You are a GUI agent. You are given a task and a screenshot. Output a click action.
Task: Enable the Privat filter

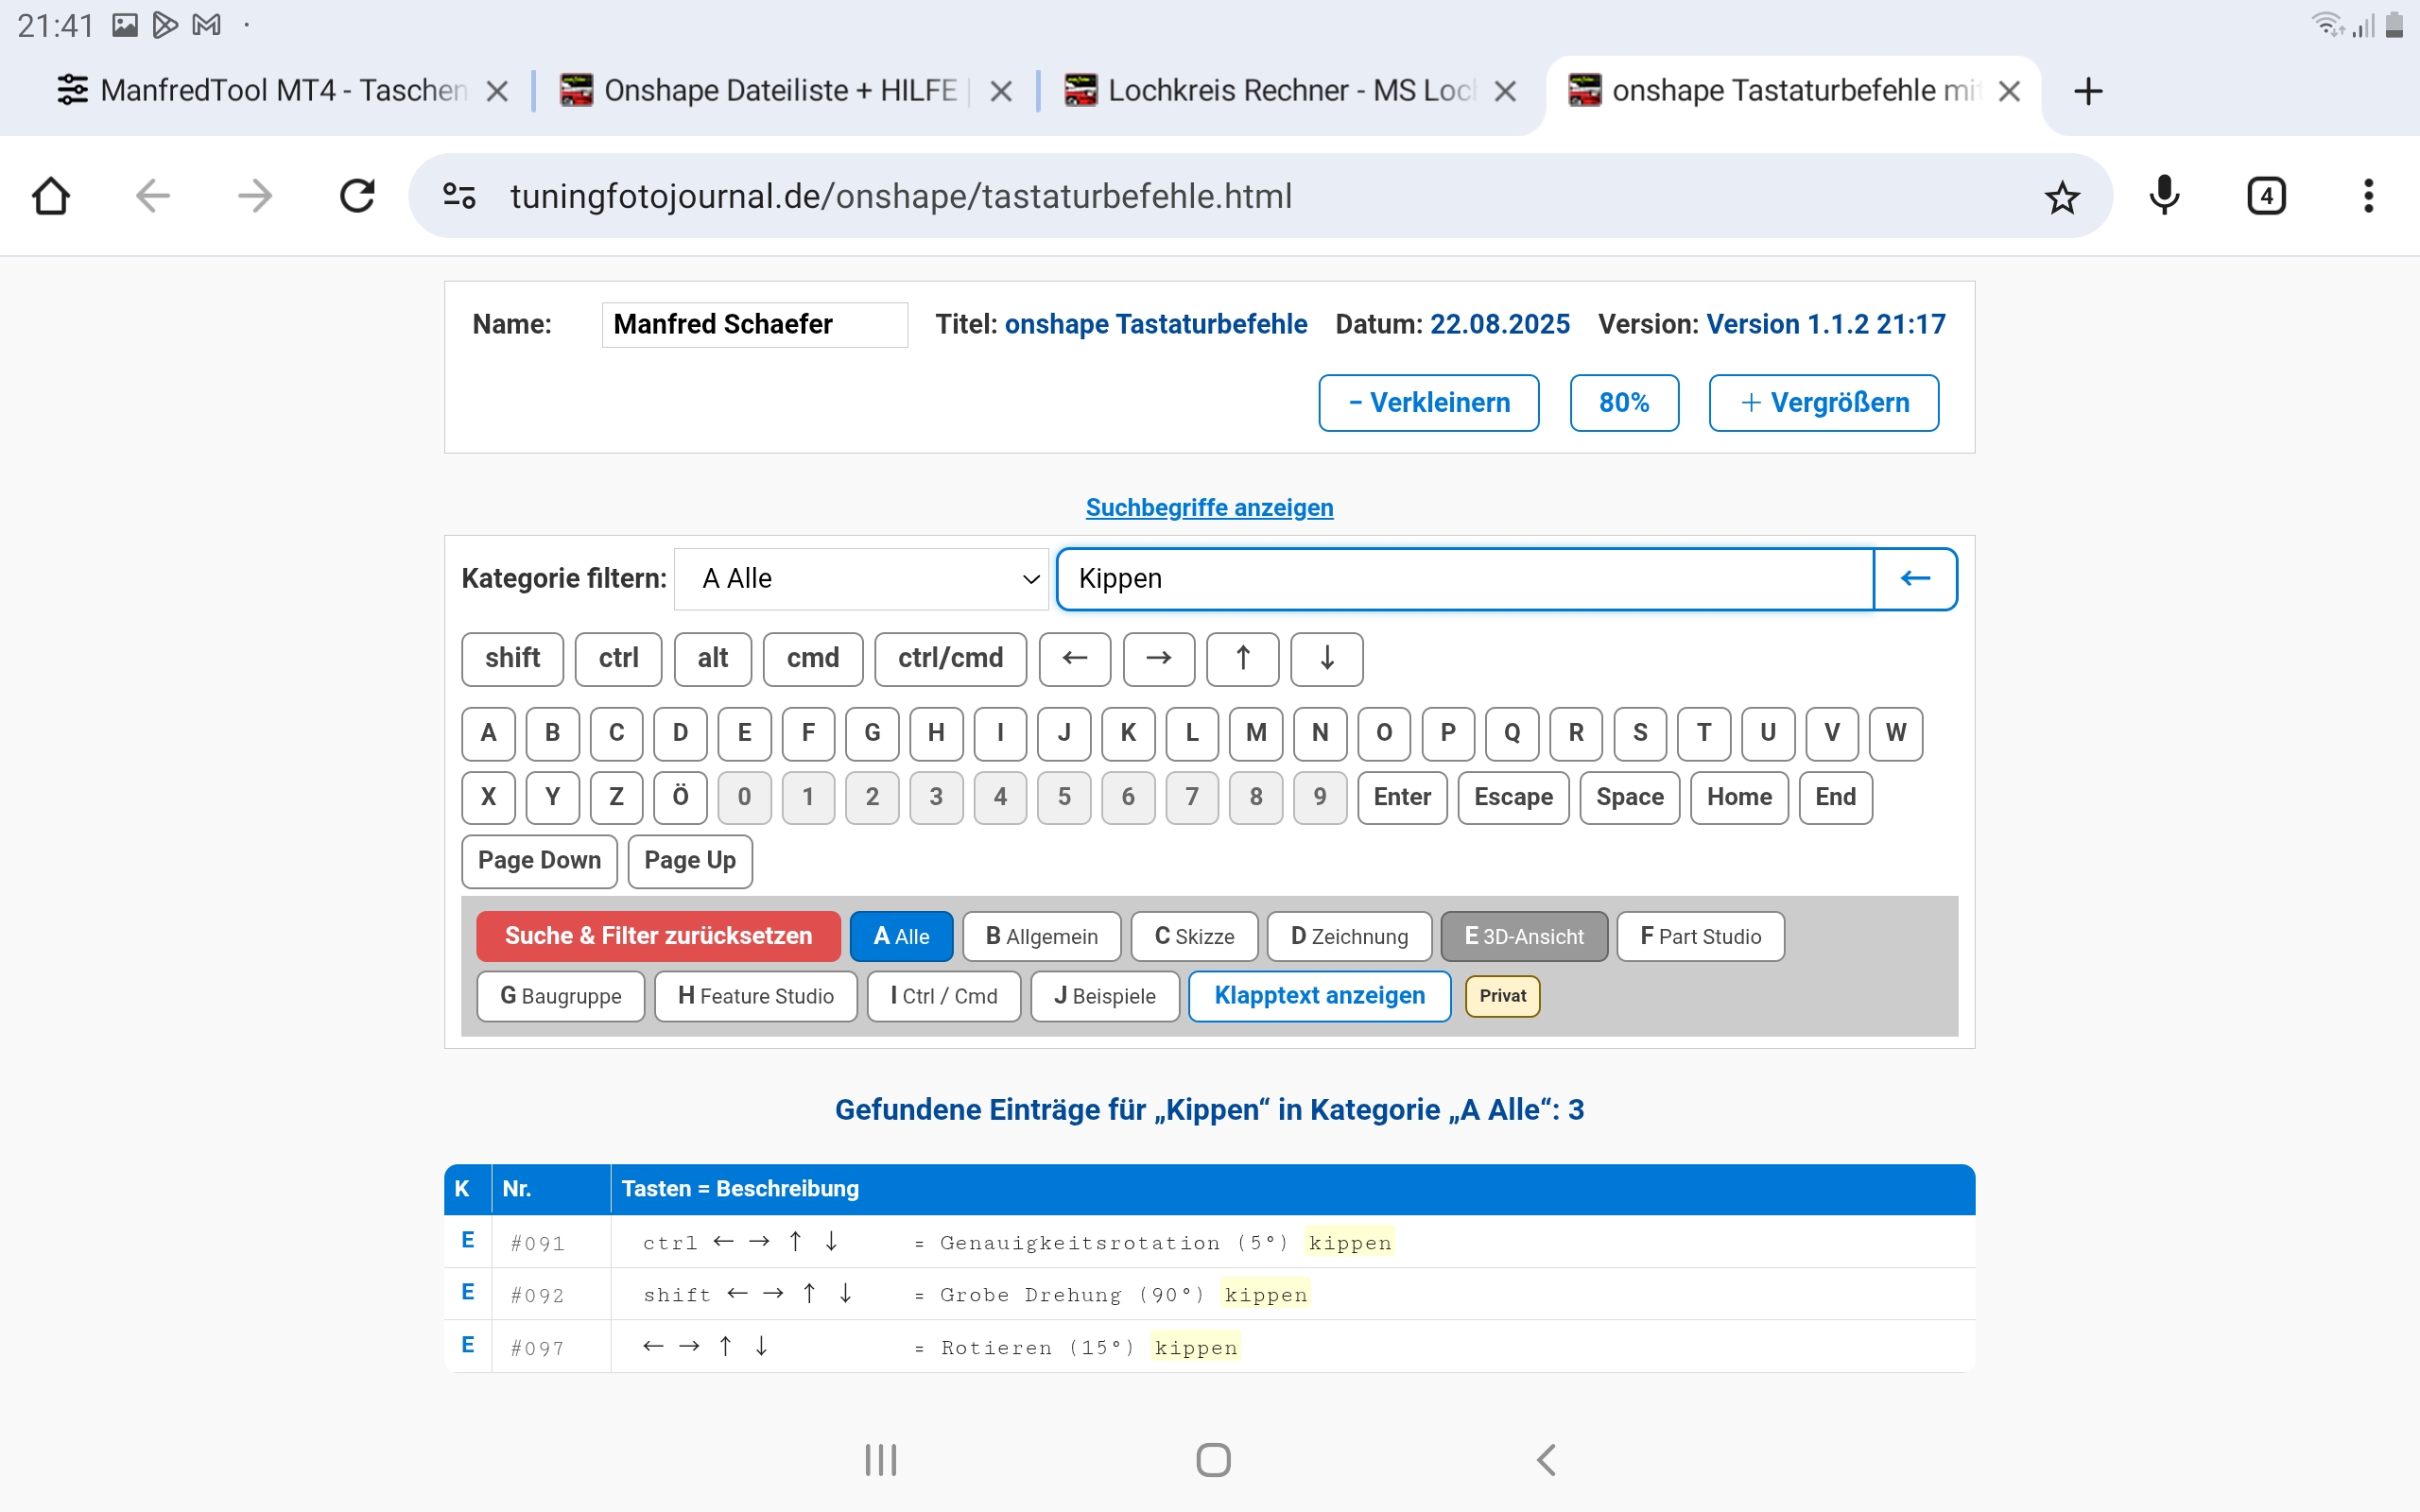[1502, 996]
